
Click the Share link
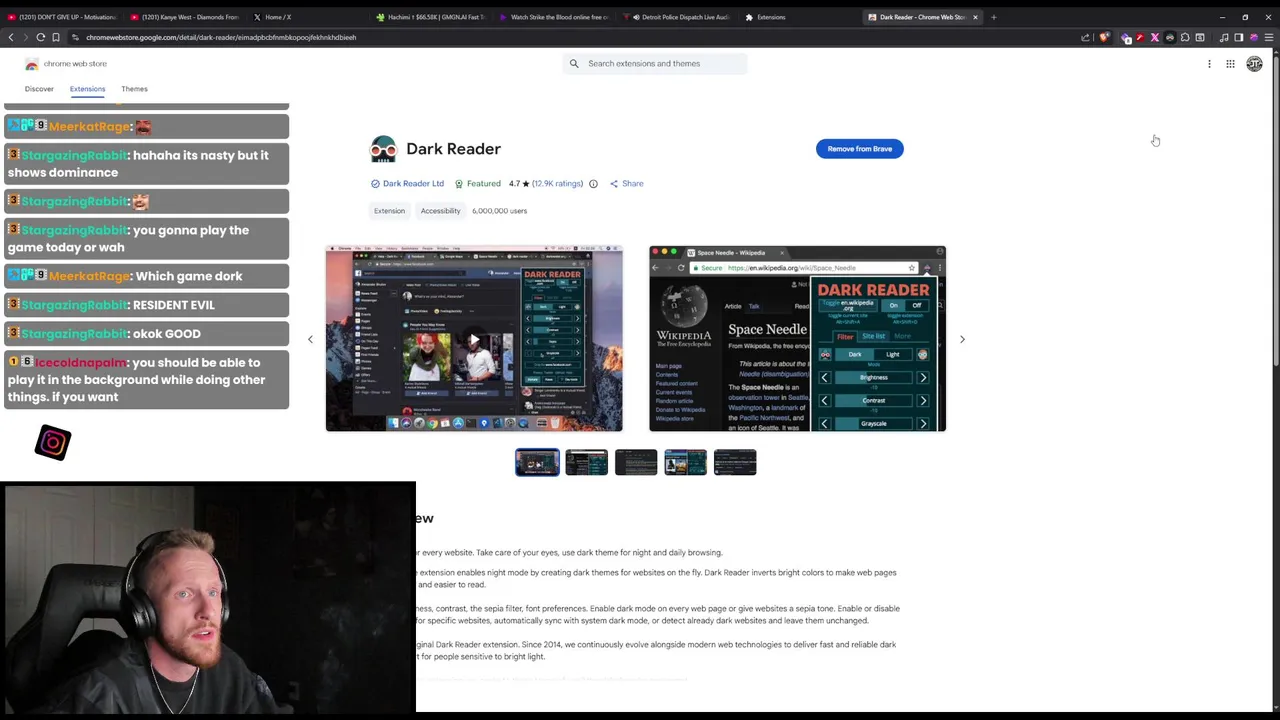pyautogui.click(x=627, y=184)
